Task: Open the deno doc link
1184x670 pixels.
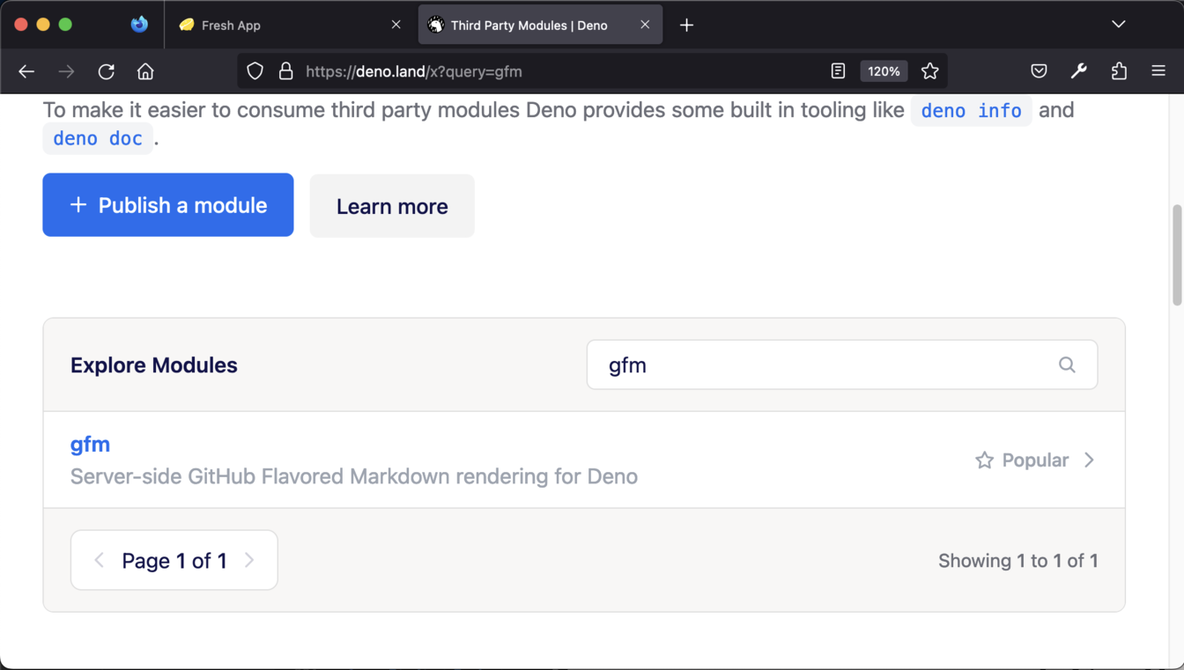Action: tap(97, 139)
